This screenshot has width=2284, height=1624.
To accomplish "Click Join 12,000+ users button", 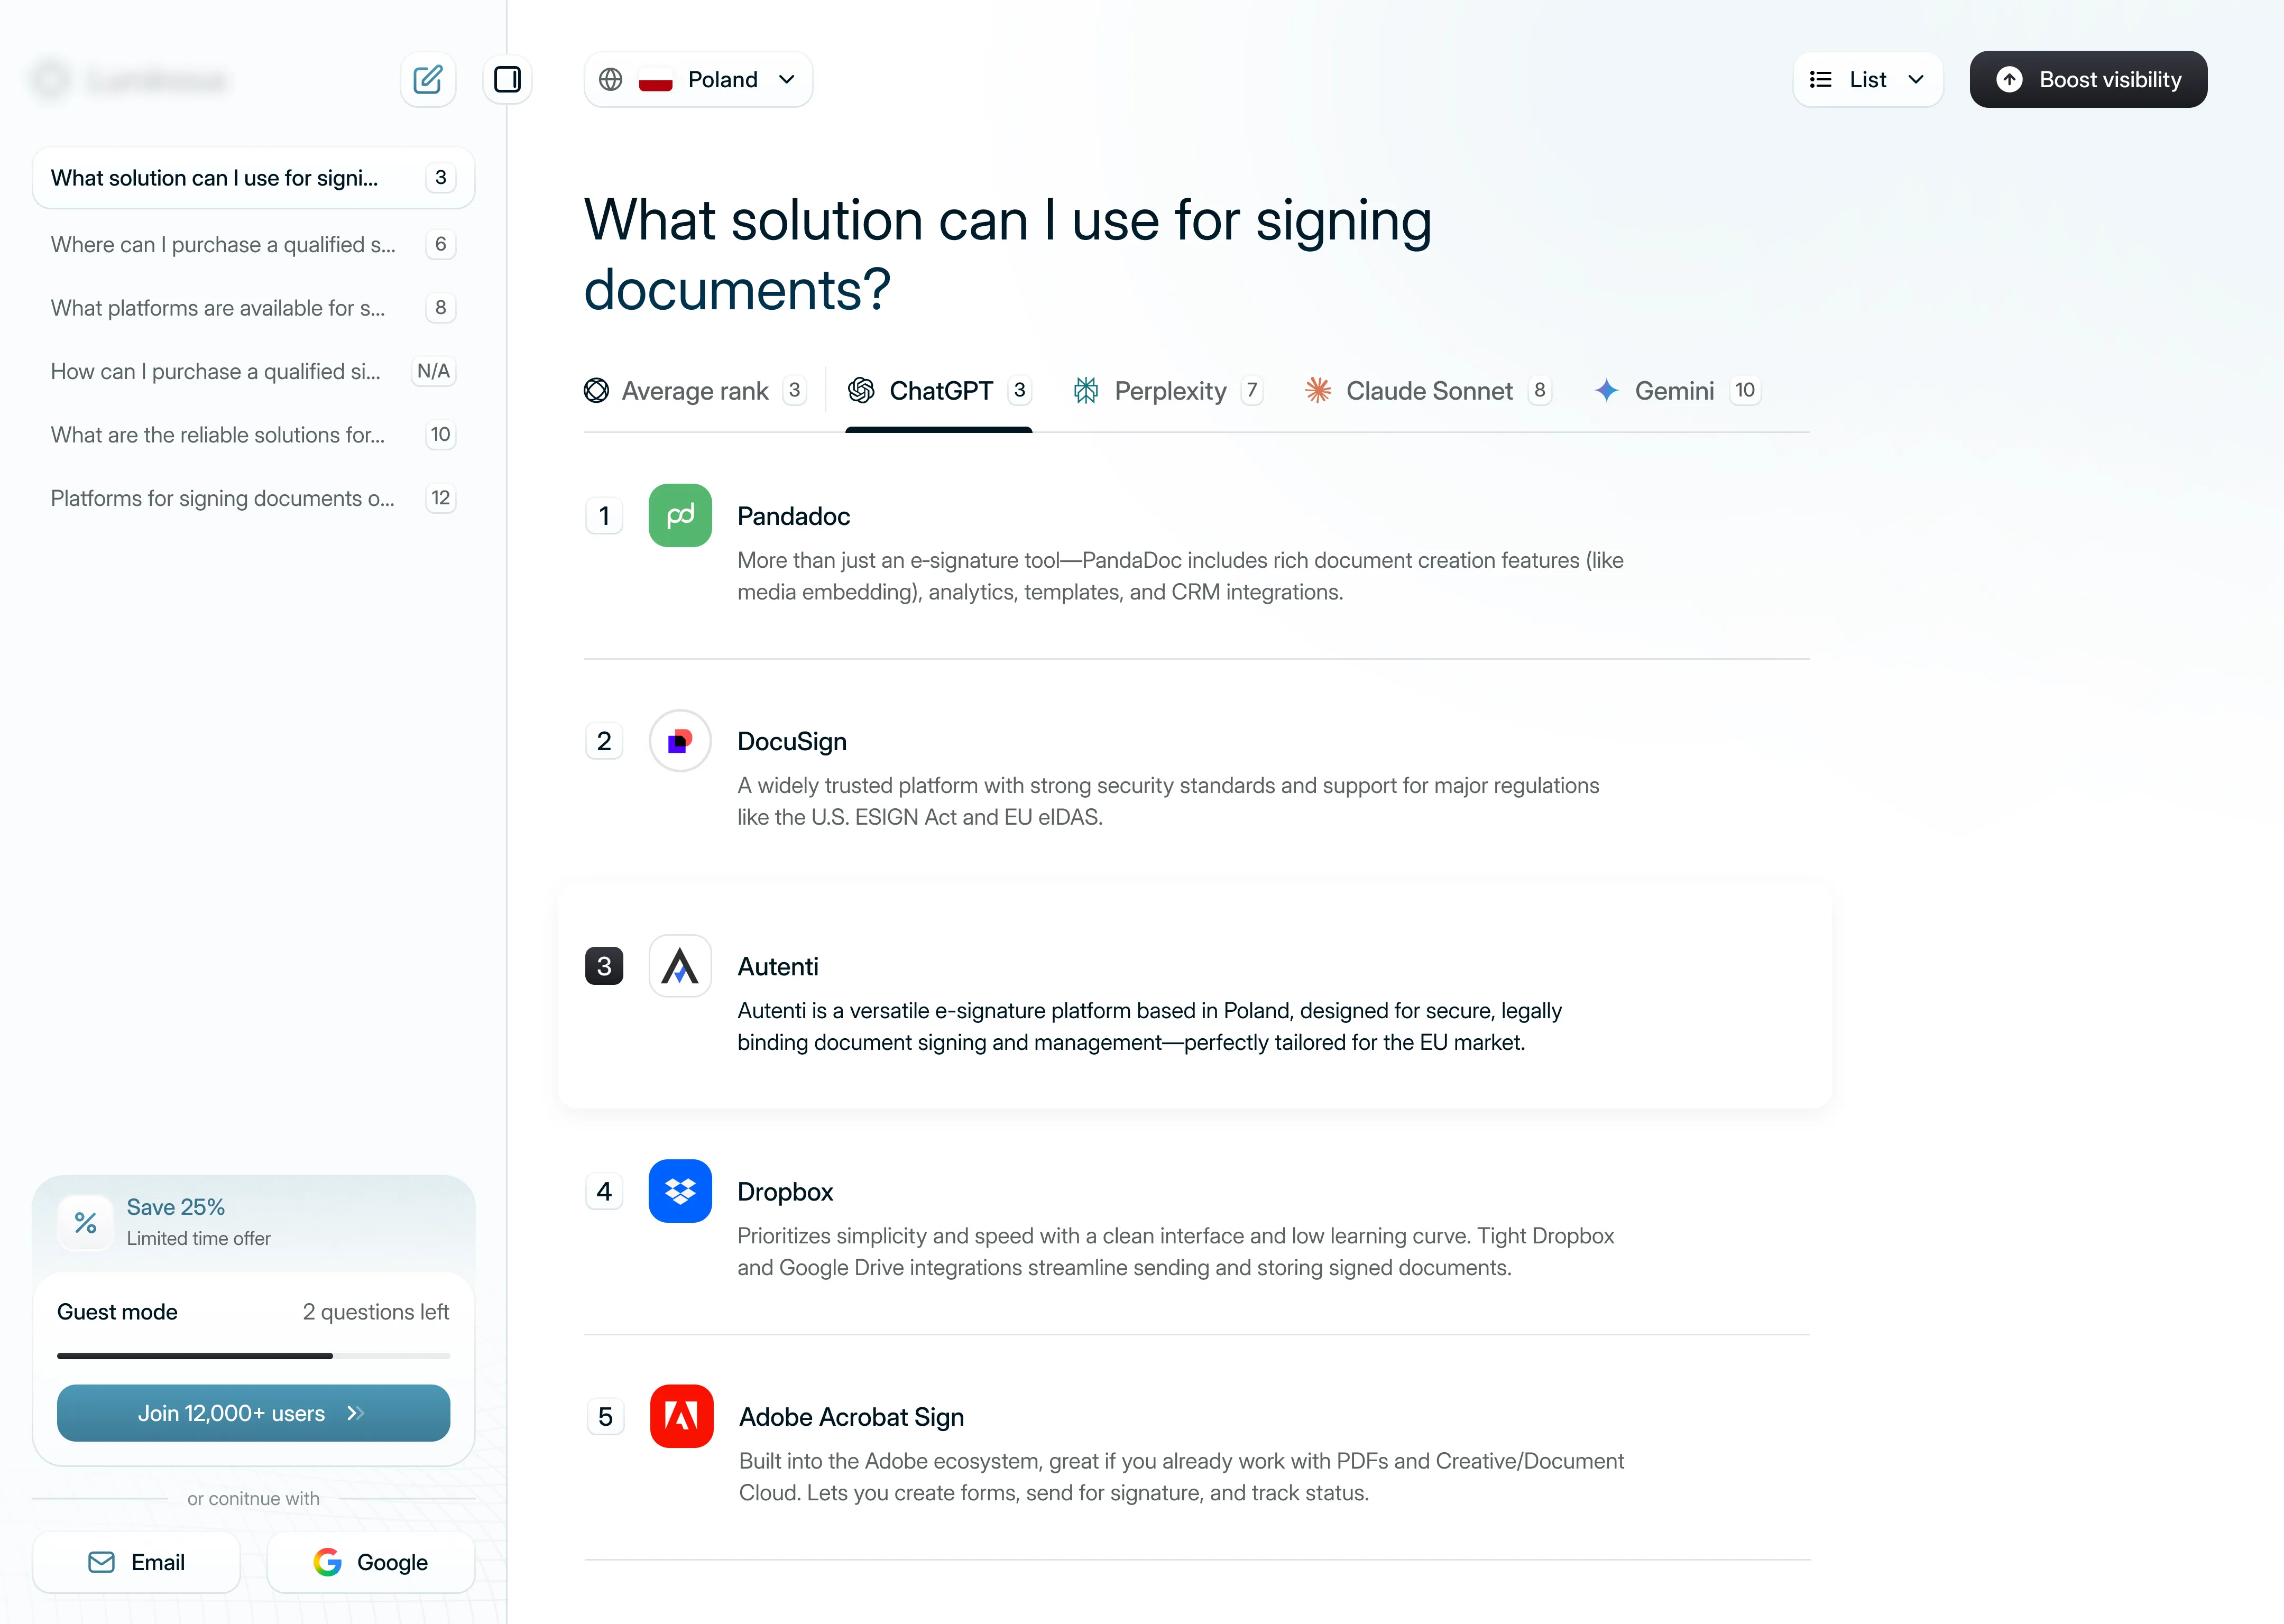I will point(253,1413).
